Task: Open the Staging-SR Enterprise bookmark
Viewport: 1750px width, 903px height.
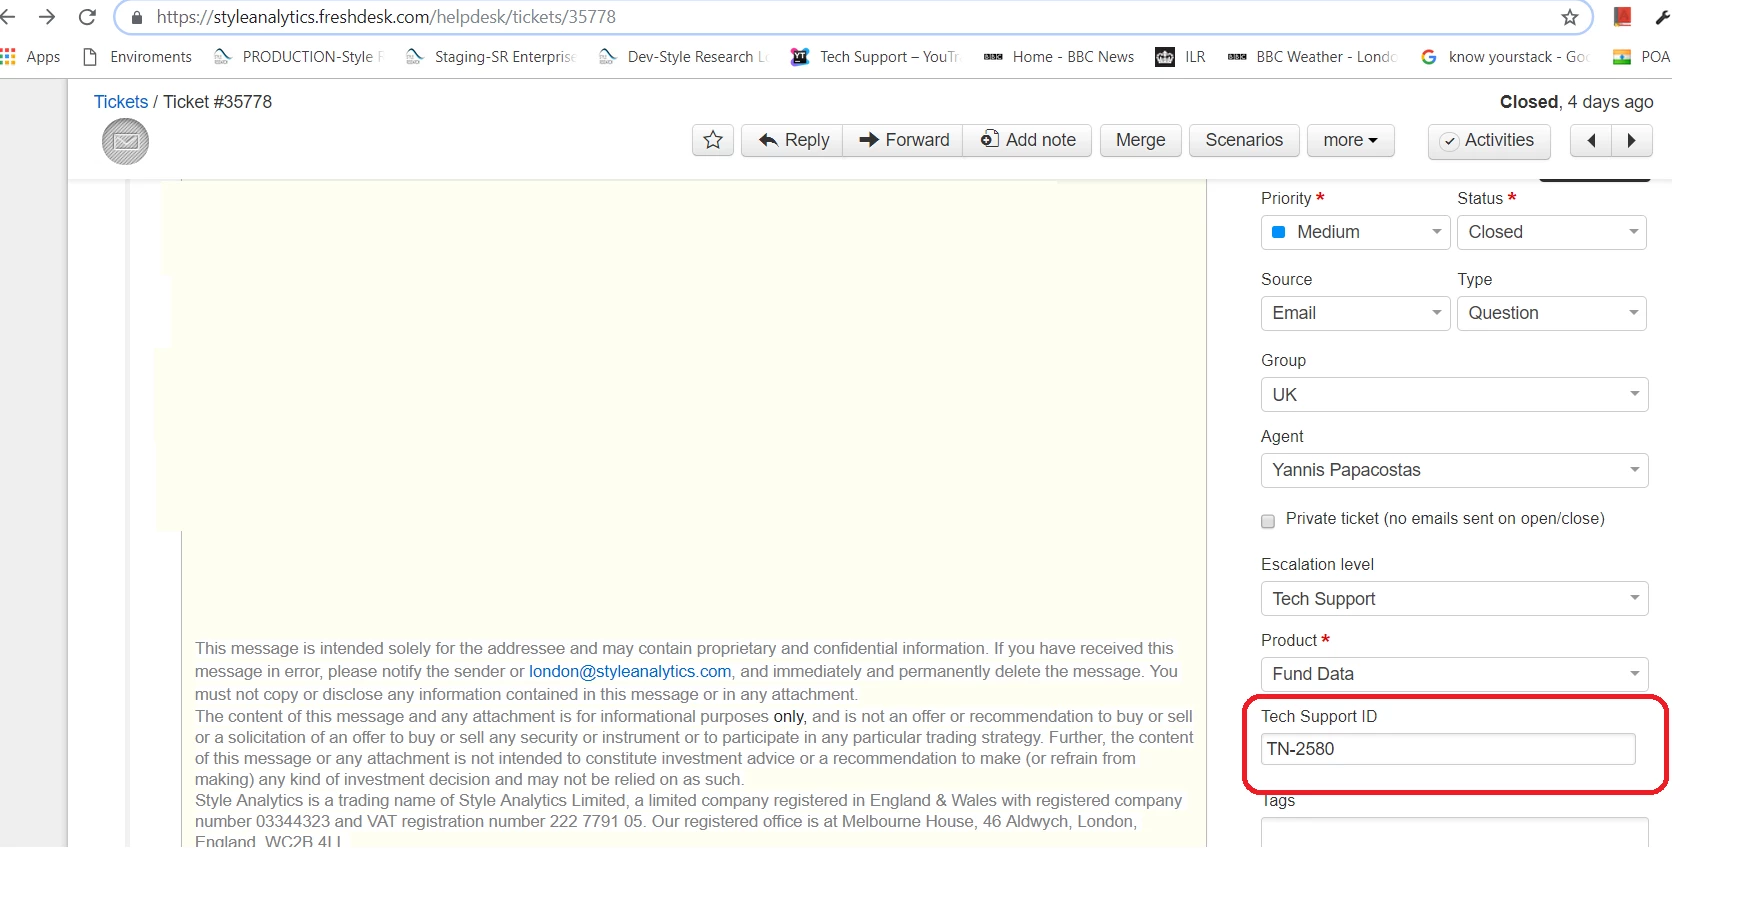Action: [x=491, y=57]
